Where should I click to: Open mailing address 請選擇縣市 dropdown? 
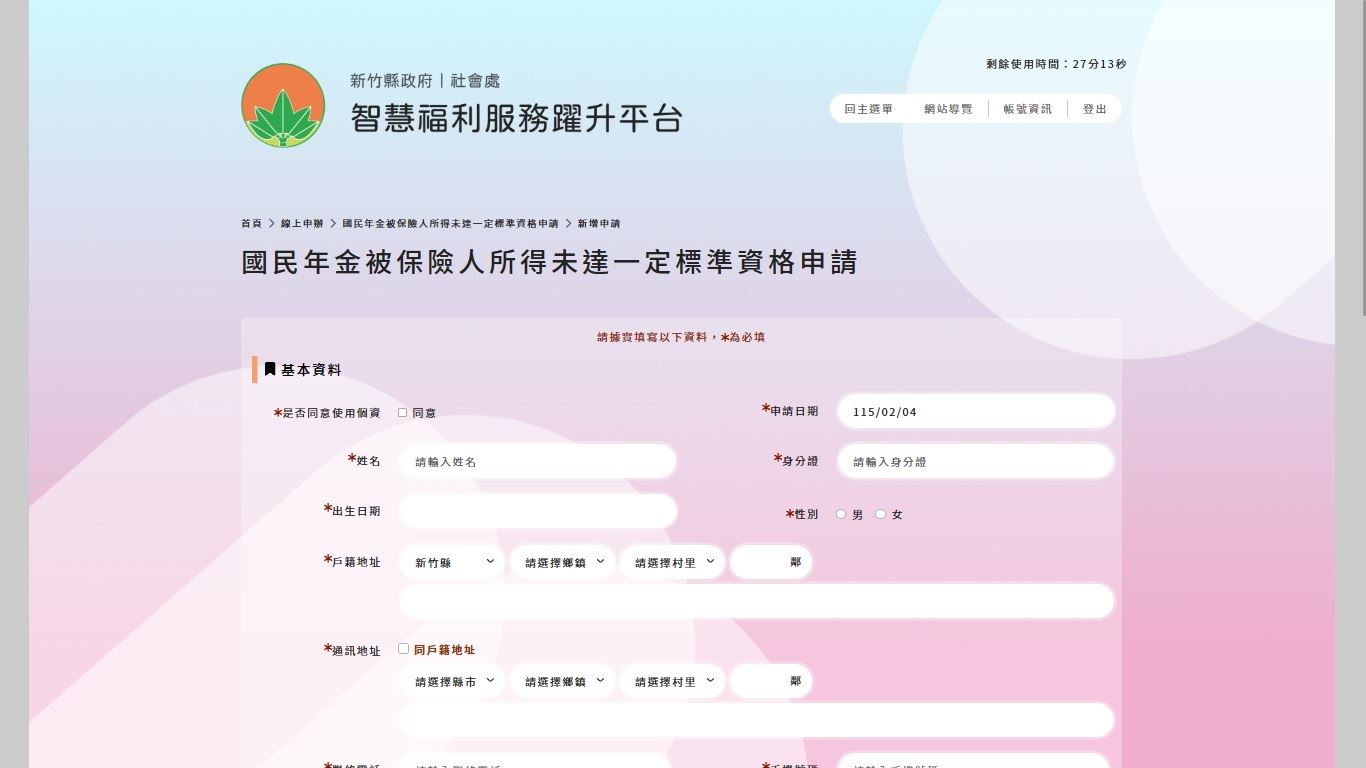[x=454, y=681]
